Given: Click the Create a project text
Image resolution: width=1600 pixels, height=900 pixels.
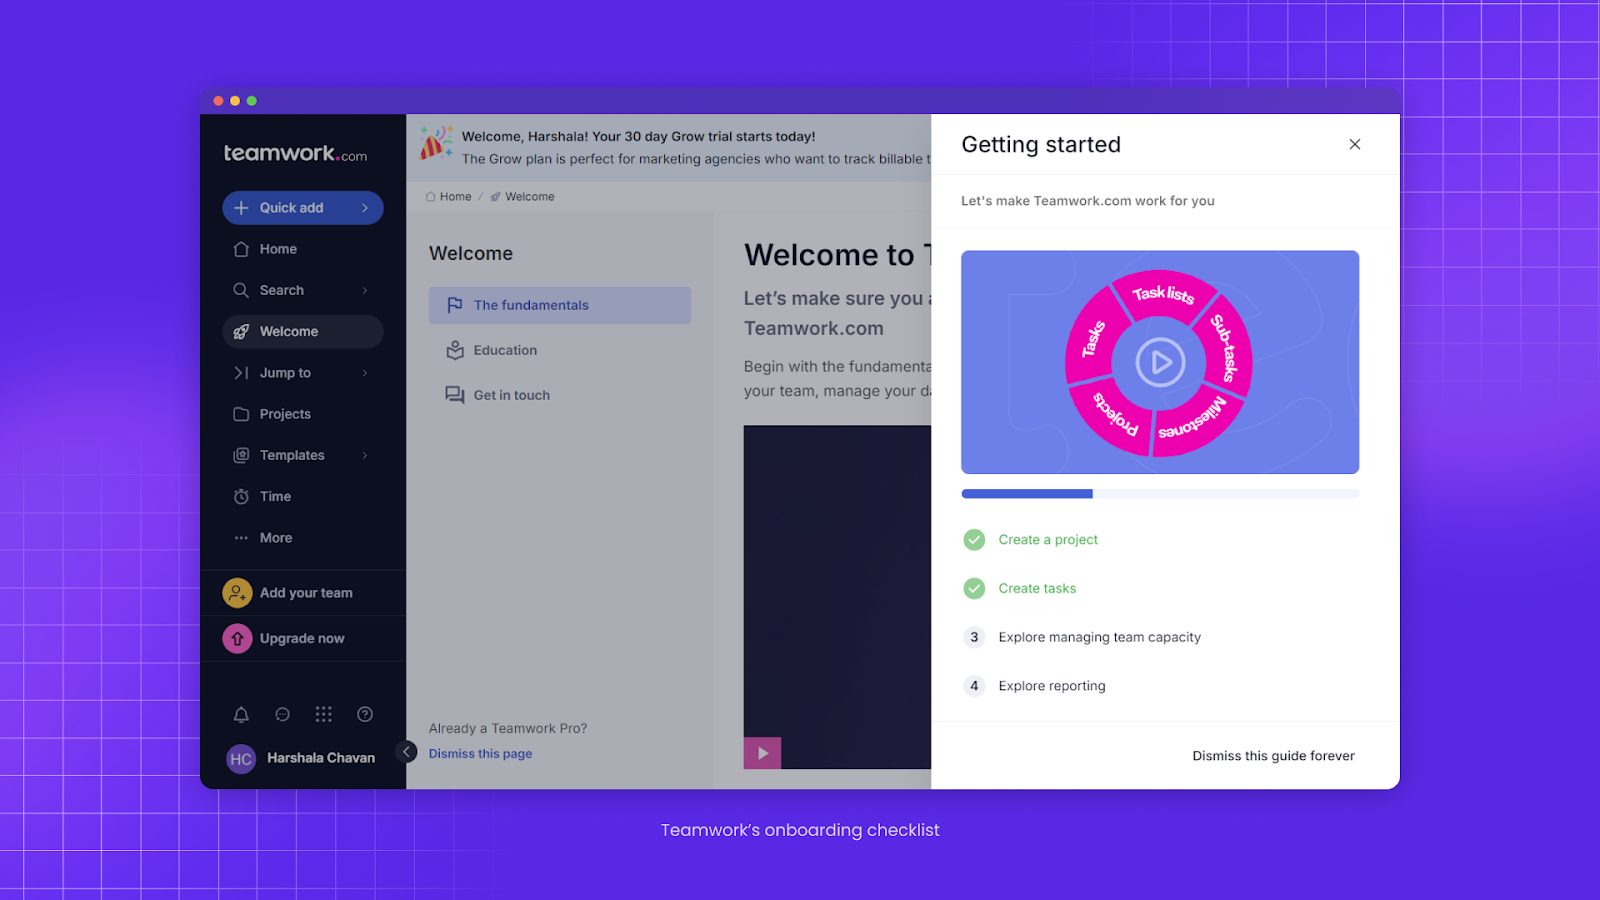Looking at the screenshot, I should 1048,540.
